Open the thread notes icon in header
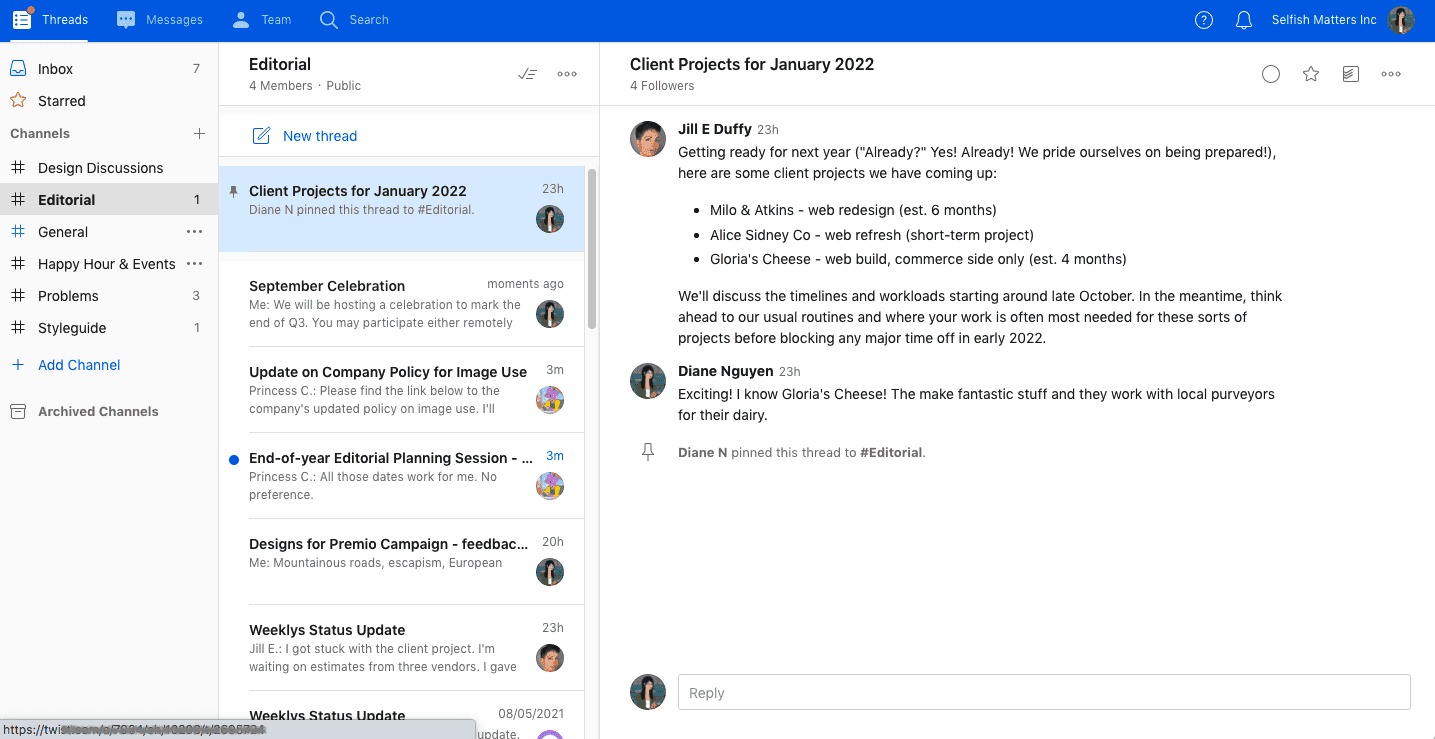 pyautogui.click(x=1351, y=74)
